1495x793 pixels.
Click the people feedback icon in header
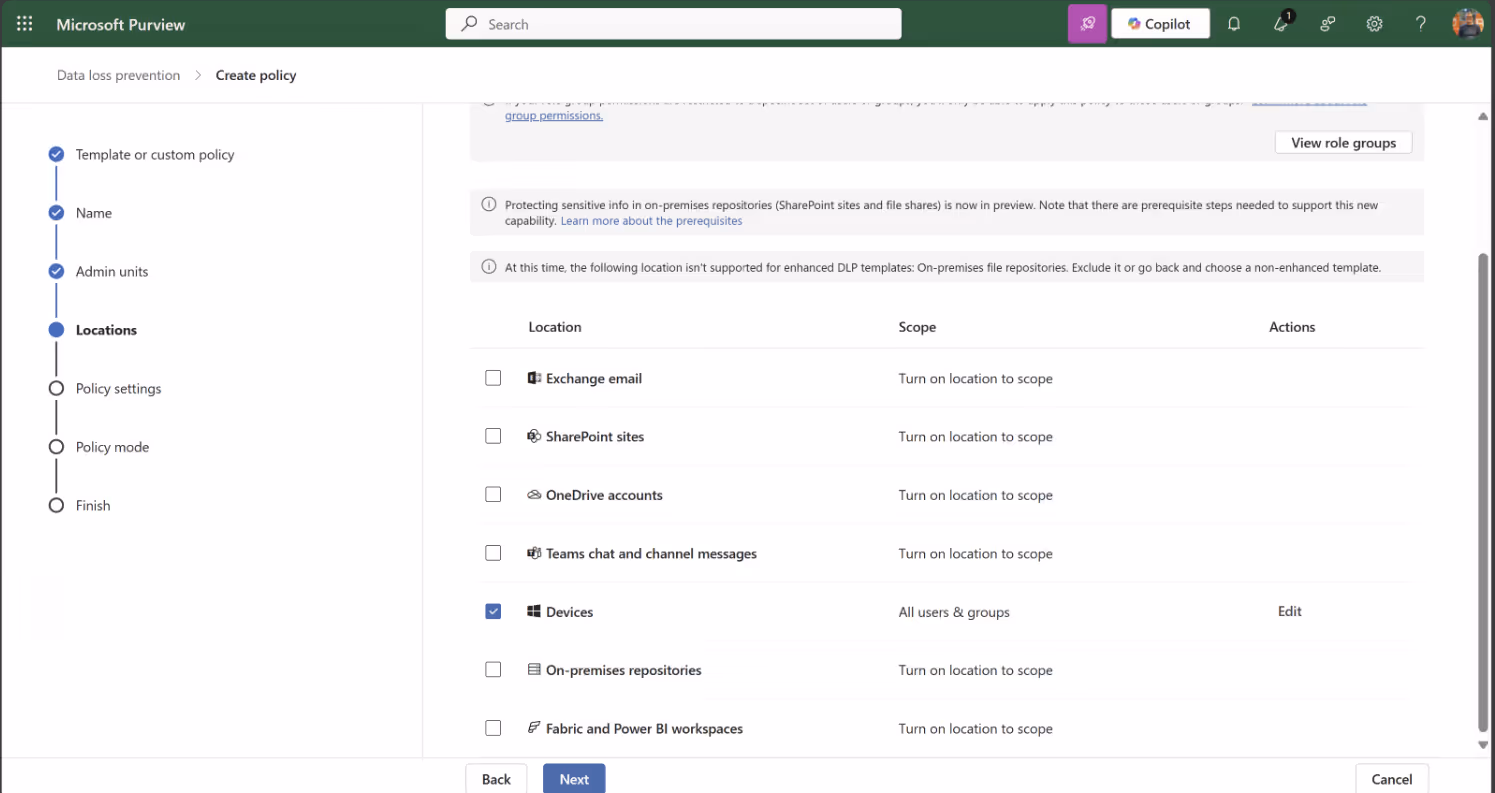pyautogui.click(x=1328, y=24)
